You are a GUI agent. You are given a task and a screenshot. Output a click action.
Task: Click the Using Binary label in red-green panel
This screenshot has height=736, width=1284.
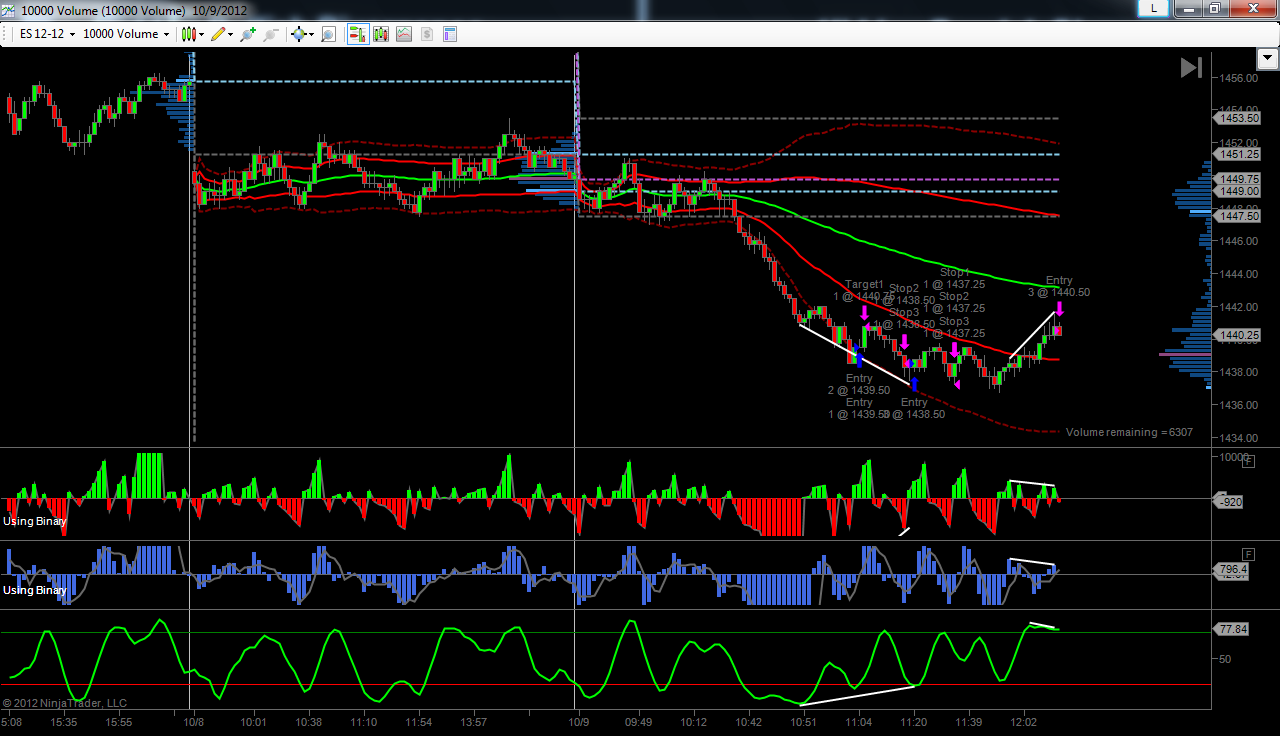(x=35, y=521)
